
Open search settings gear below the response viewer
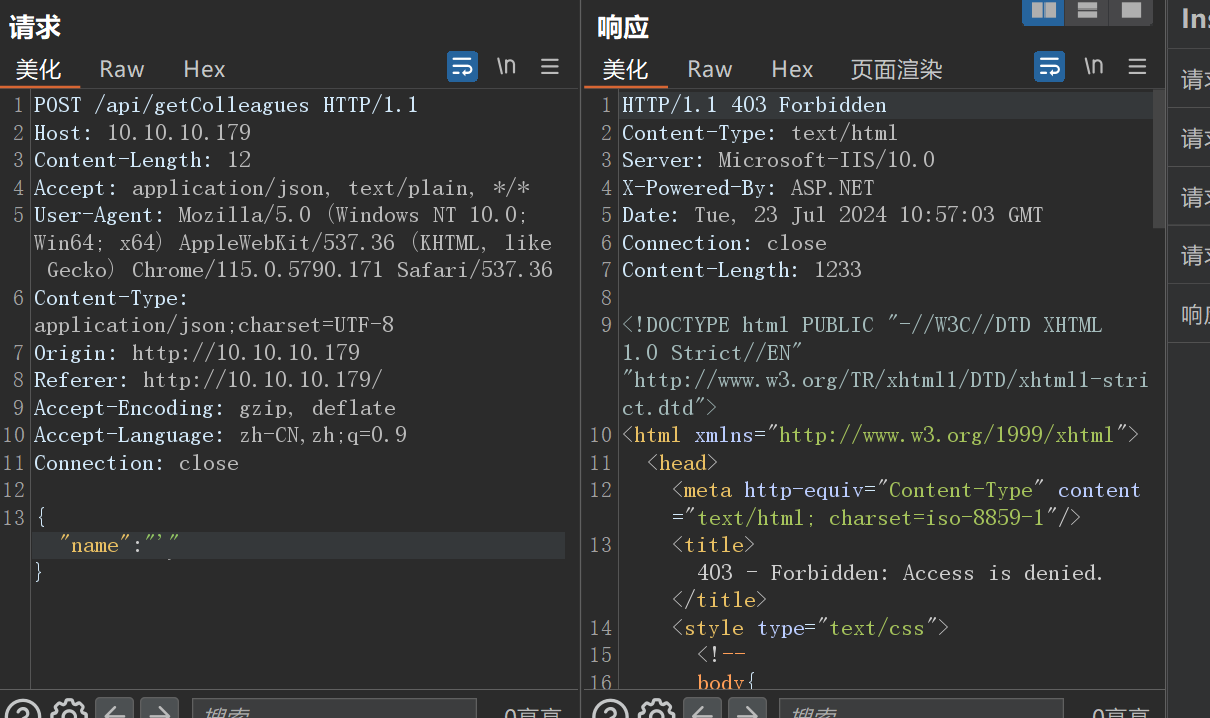[x=656, y=712]
